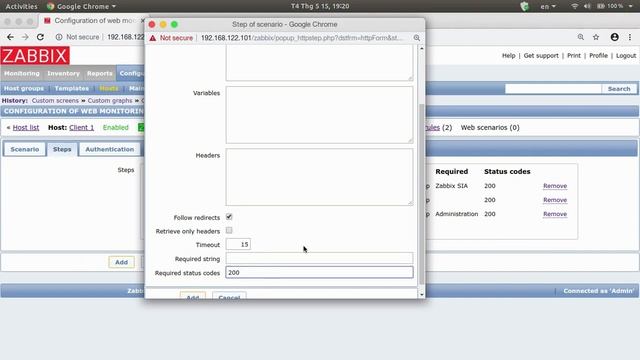The image size is (640, 360).
Task: Remove the Zabbix SIA step
Action: (x=555, y=186)
